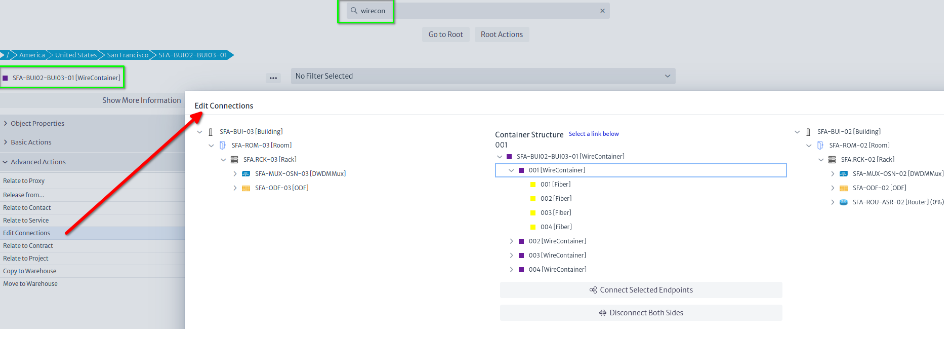944x363 pixels.
Task: Expand the 004 WireContainer node
Action: (x=511, y=269)
